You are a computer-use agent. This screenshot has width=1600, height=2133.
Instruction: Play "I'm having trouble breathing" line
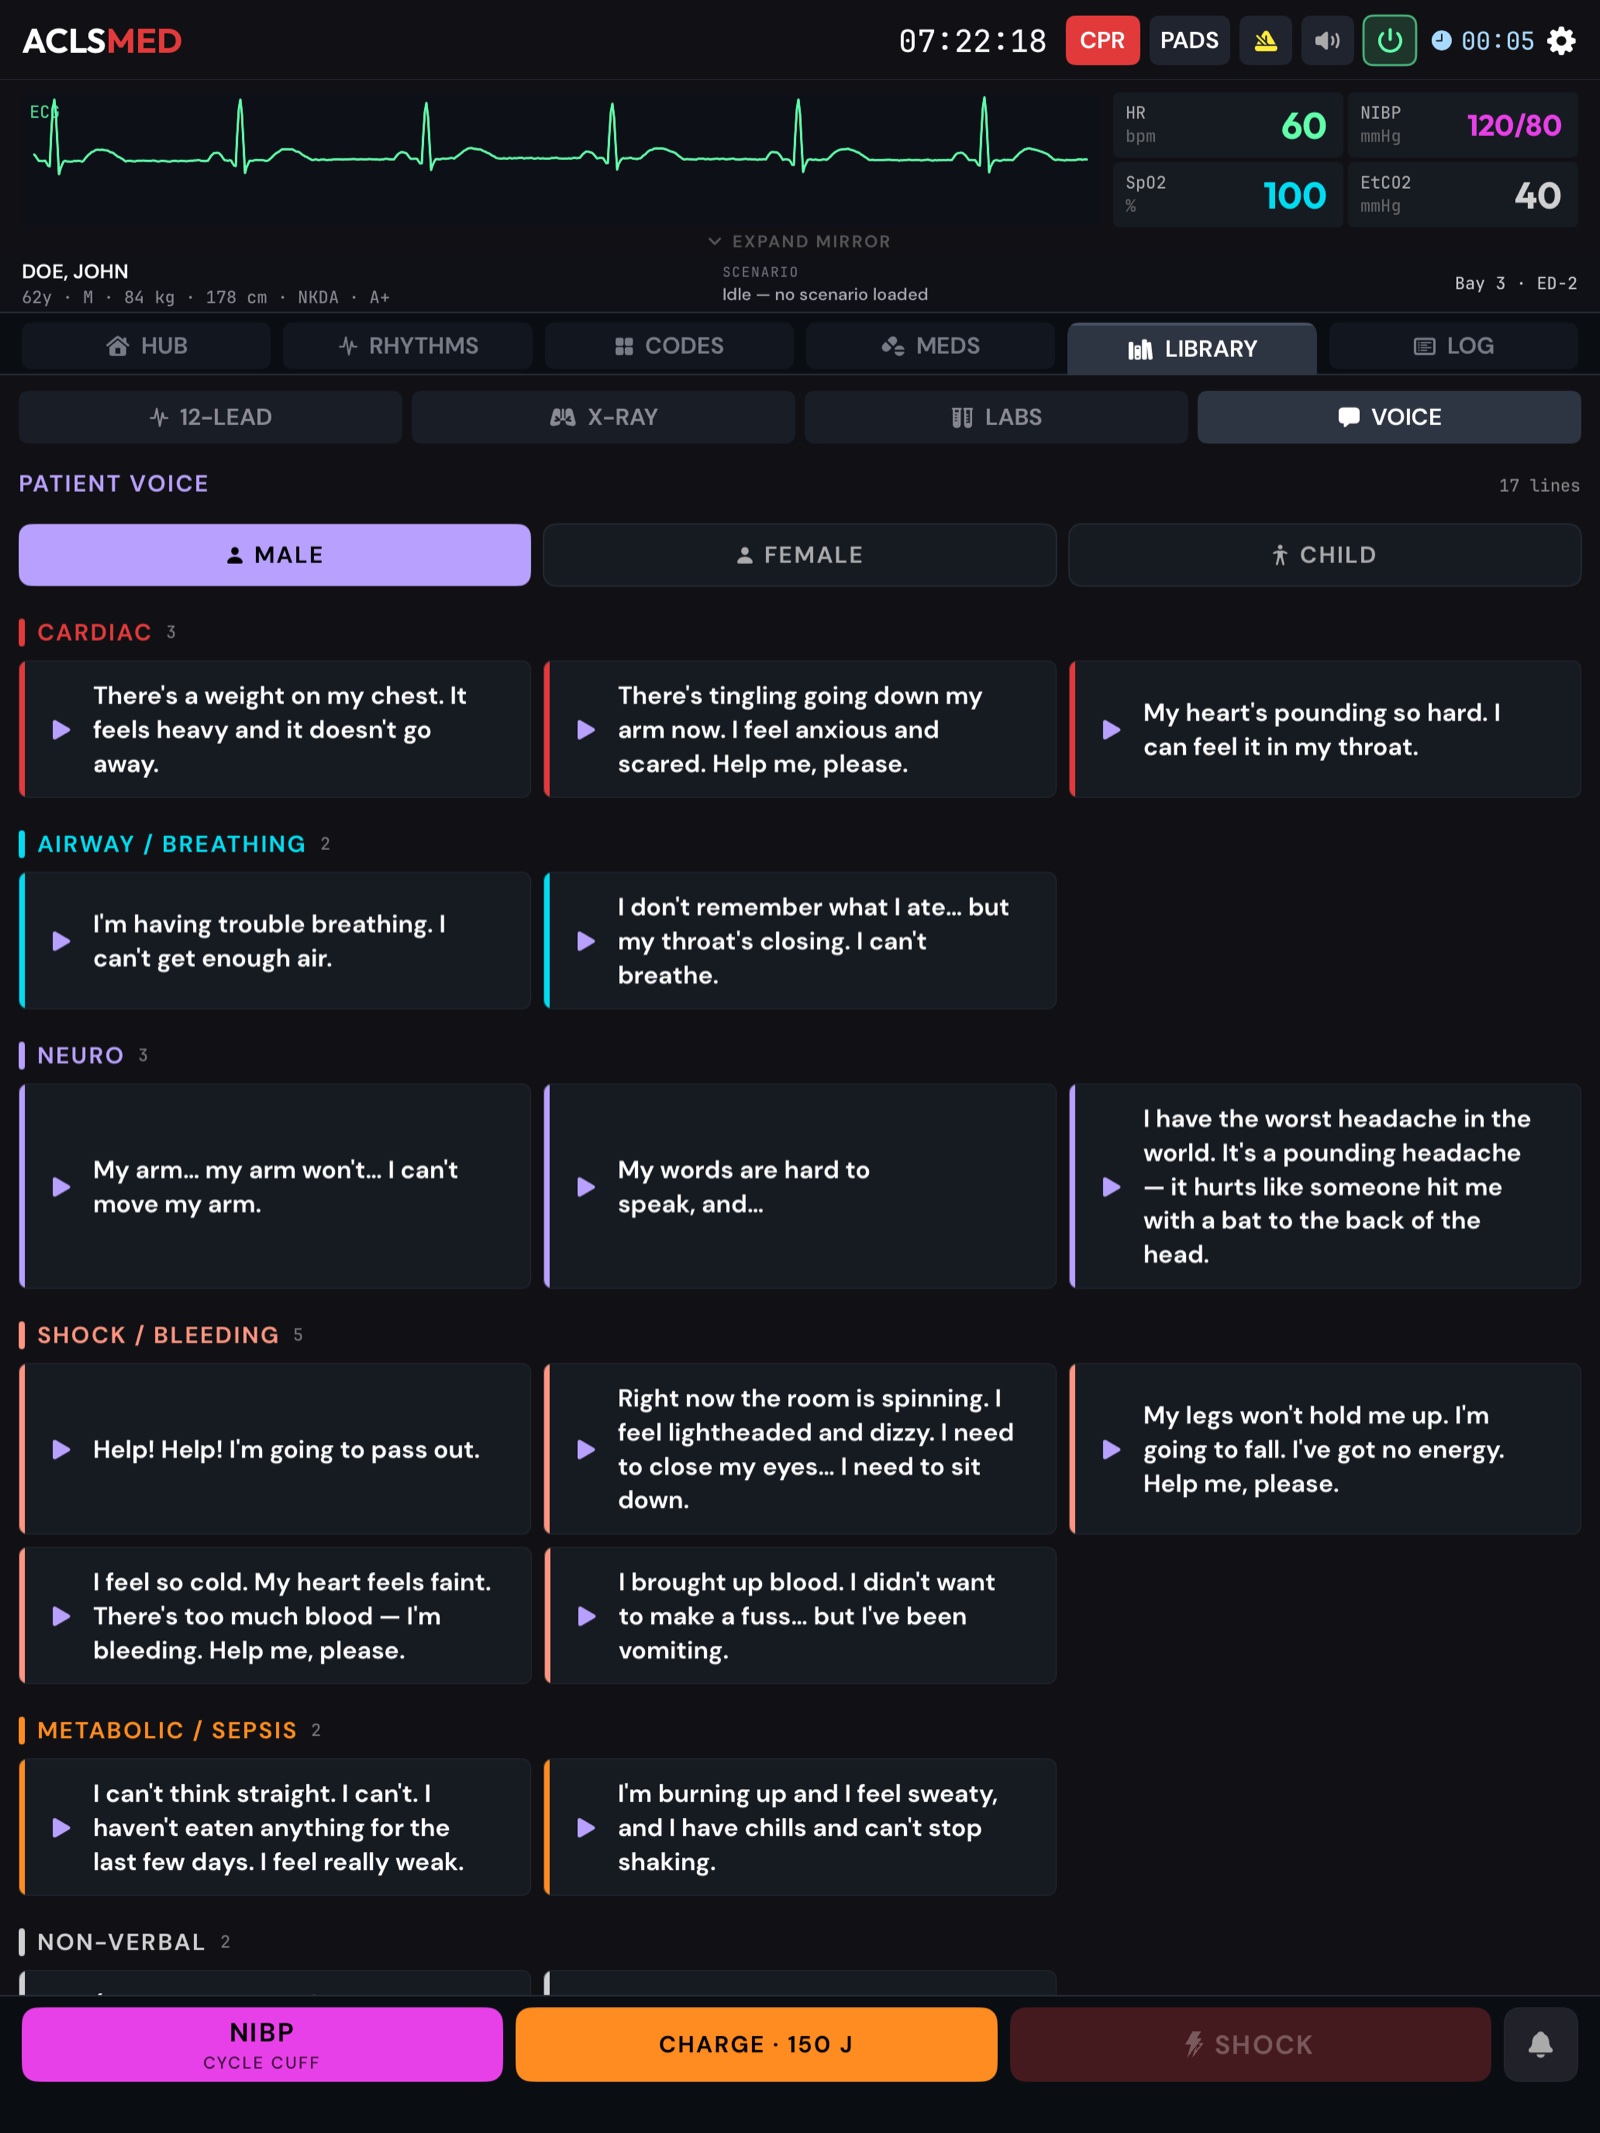pyautogui.click(x=275, y=941)
